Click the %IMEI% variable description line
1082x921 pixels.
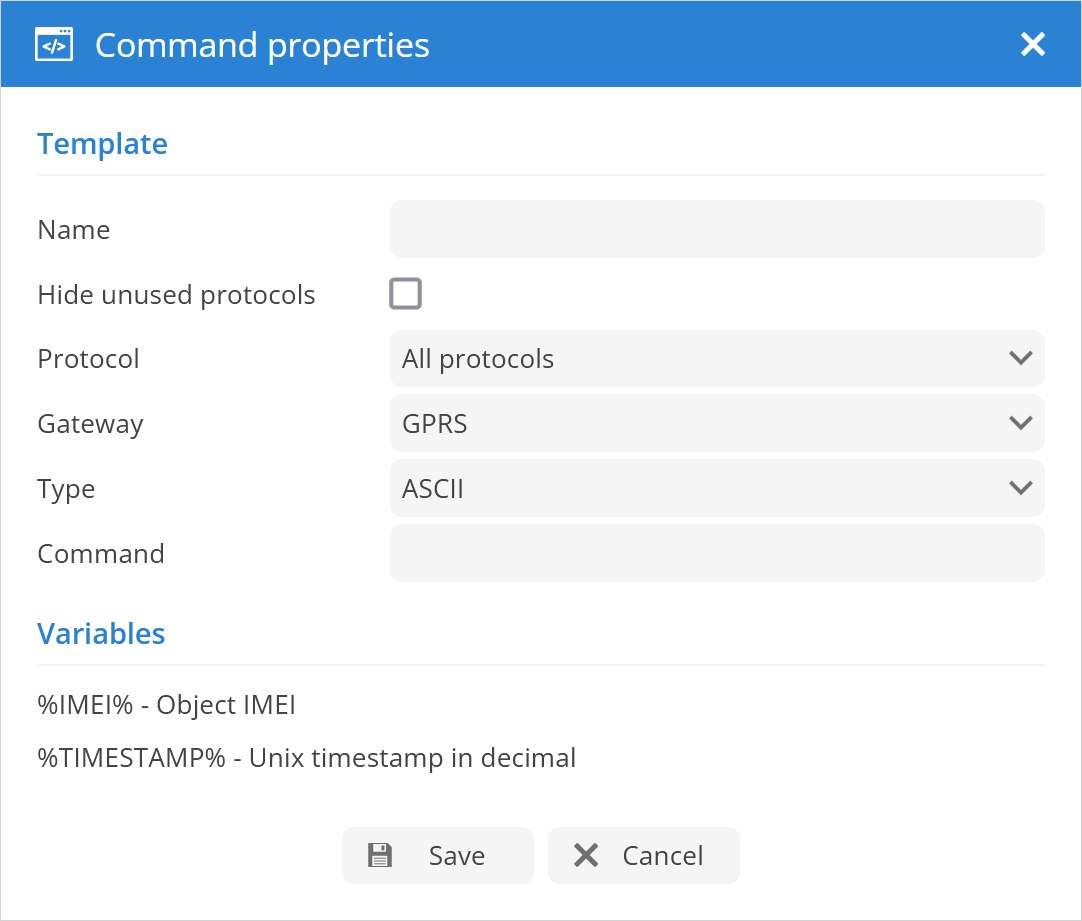(166, 705)
